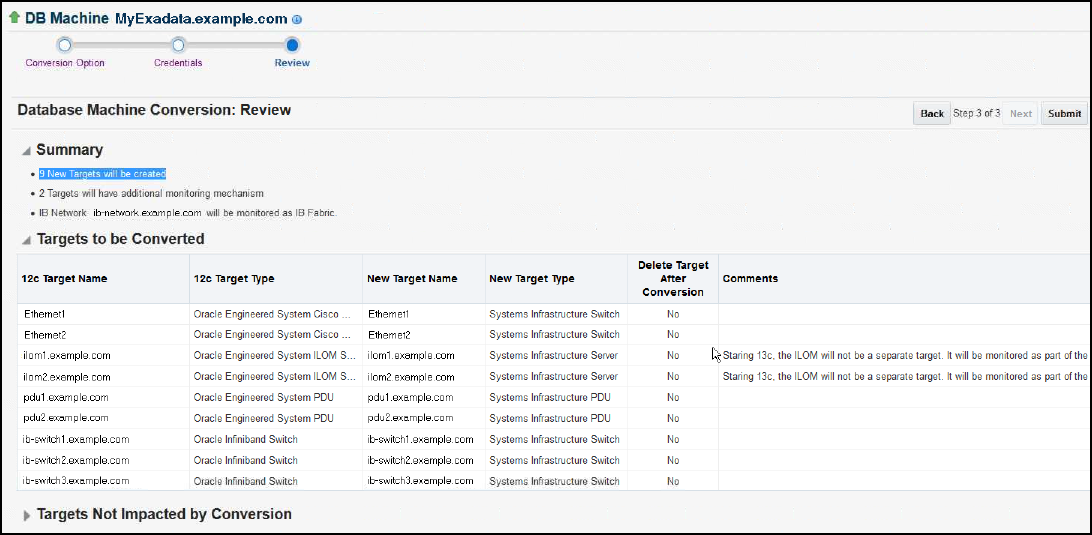Select the Conversion Option train step circle
This screenshot has width=1092, height=535.
[65, 45]
